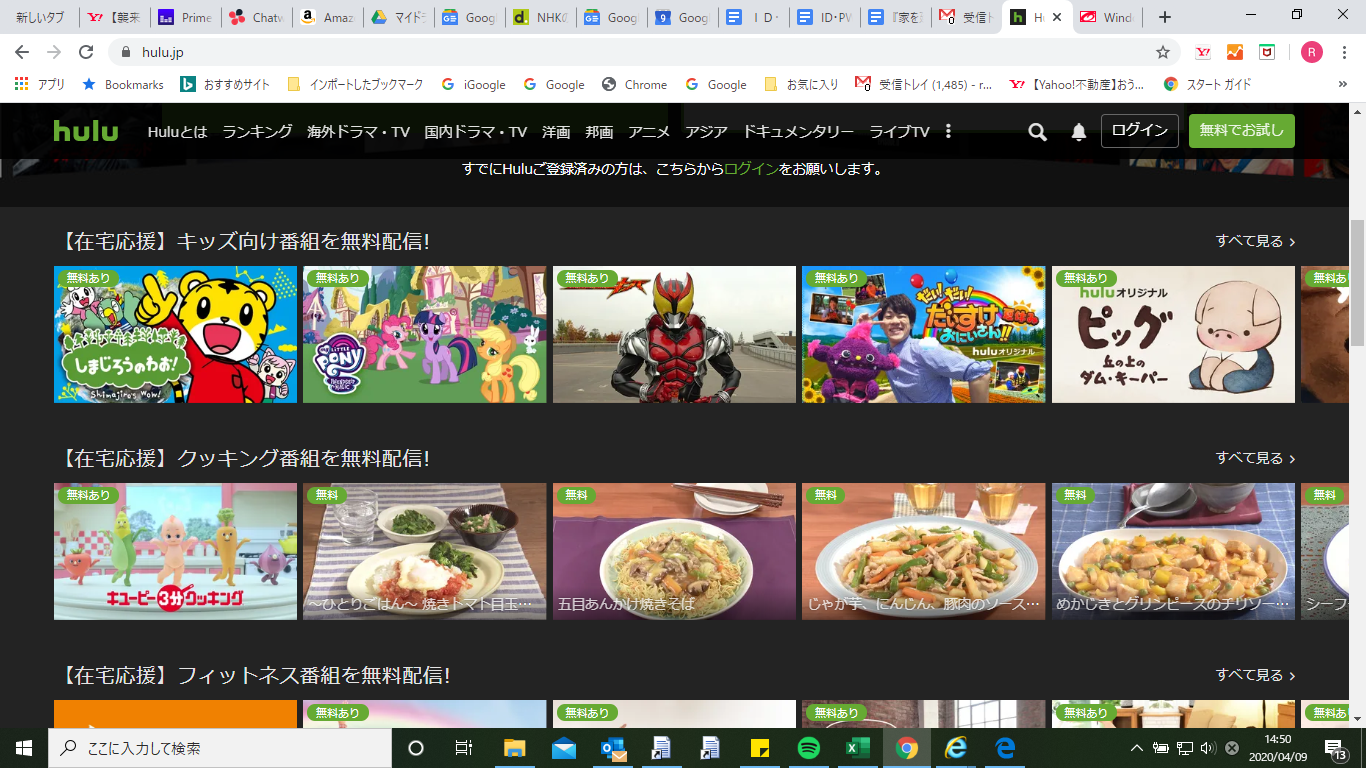1366x768 pixels.
Task: Open 海外ドラマ・TV category
Action: (358, 131)
